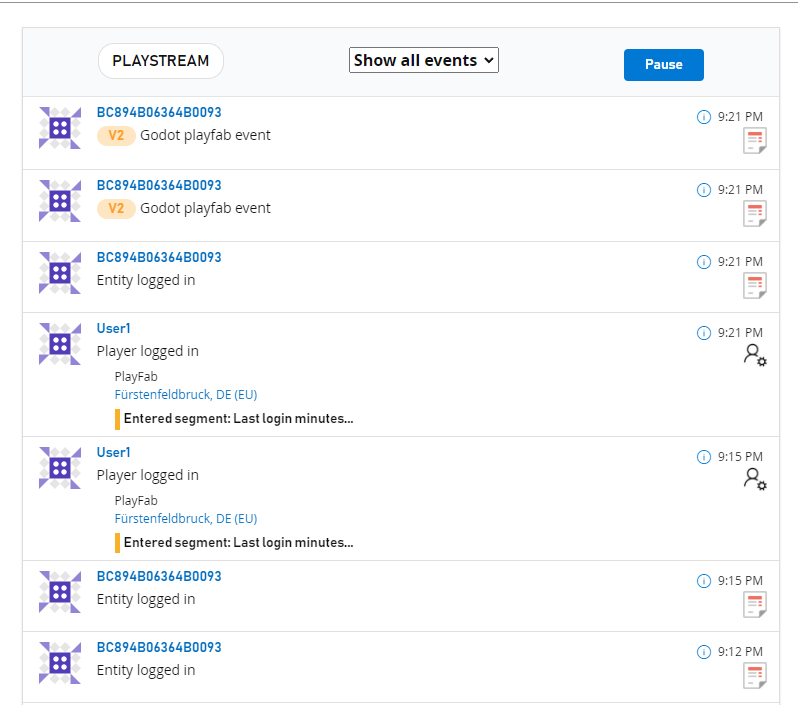Viewport: 798px width, 705px height.
Task: Select 'Entered segment' text in 9:21 PM login
Action: 239,418
